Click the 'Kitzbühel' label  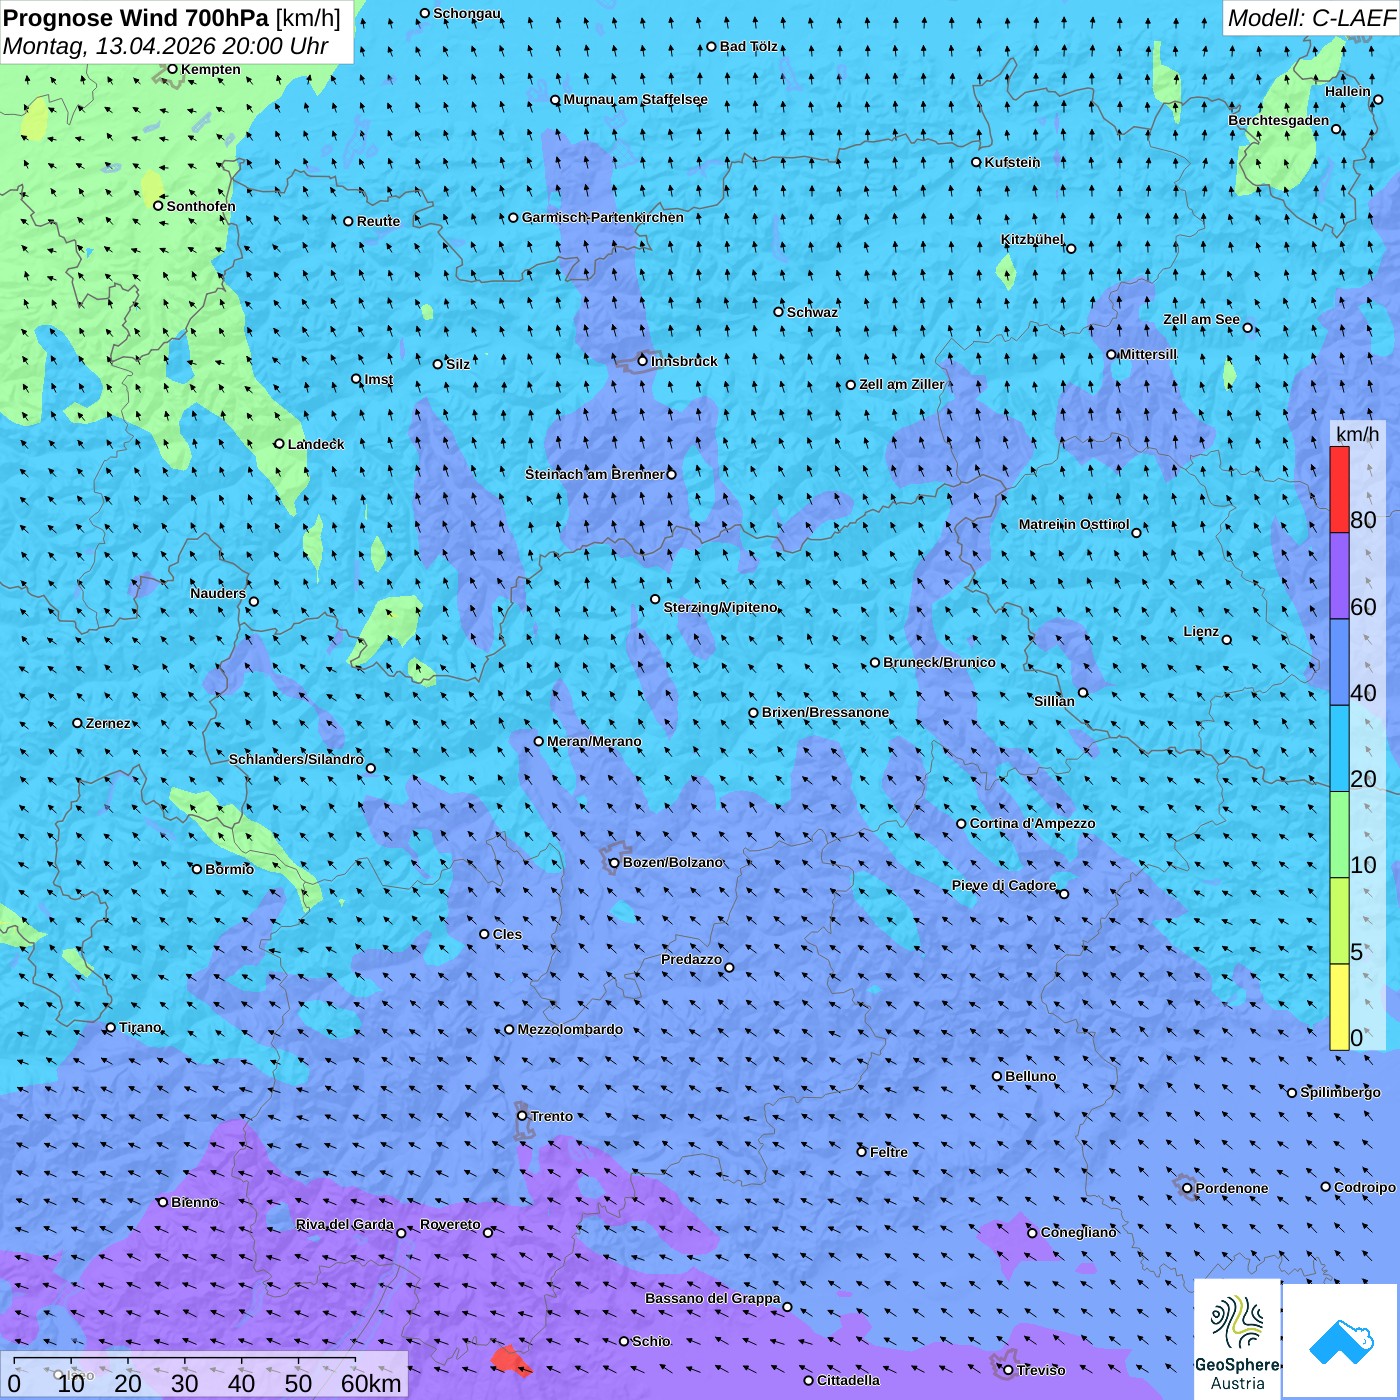point(1032,239)
